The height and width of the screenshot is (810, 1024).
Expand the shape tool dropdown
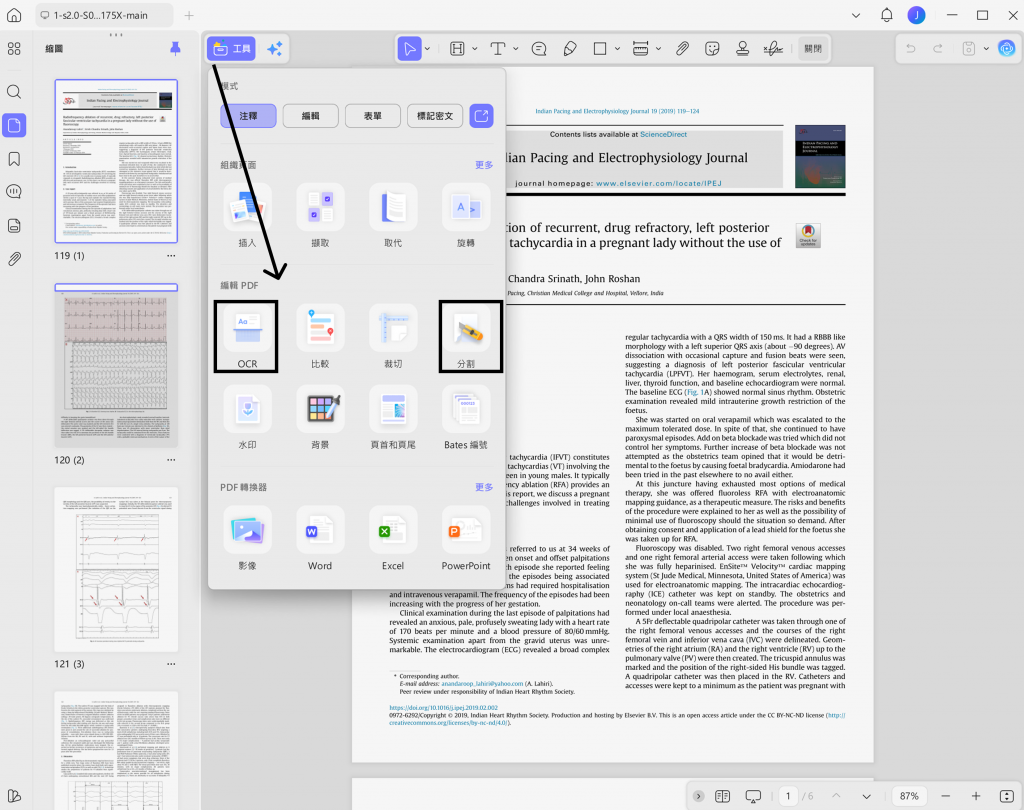click(x=617, y=48)
